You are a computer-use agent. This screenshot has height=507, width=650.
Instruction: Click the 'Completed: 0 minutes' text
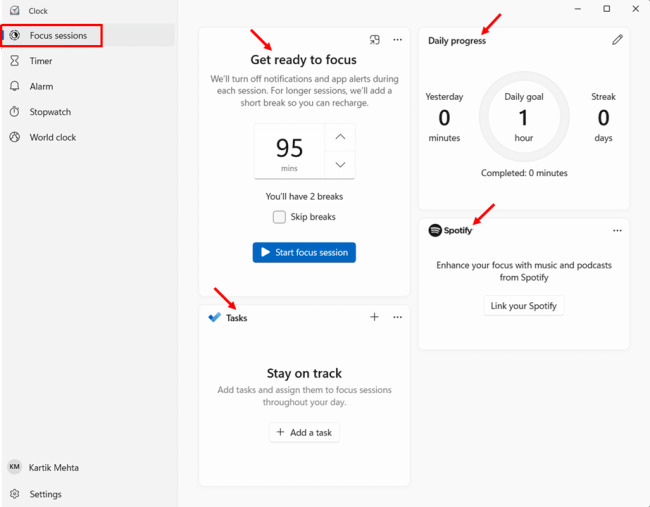[524, 173]
